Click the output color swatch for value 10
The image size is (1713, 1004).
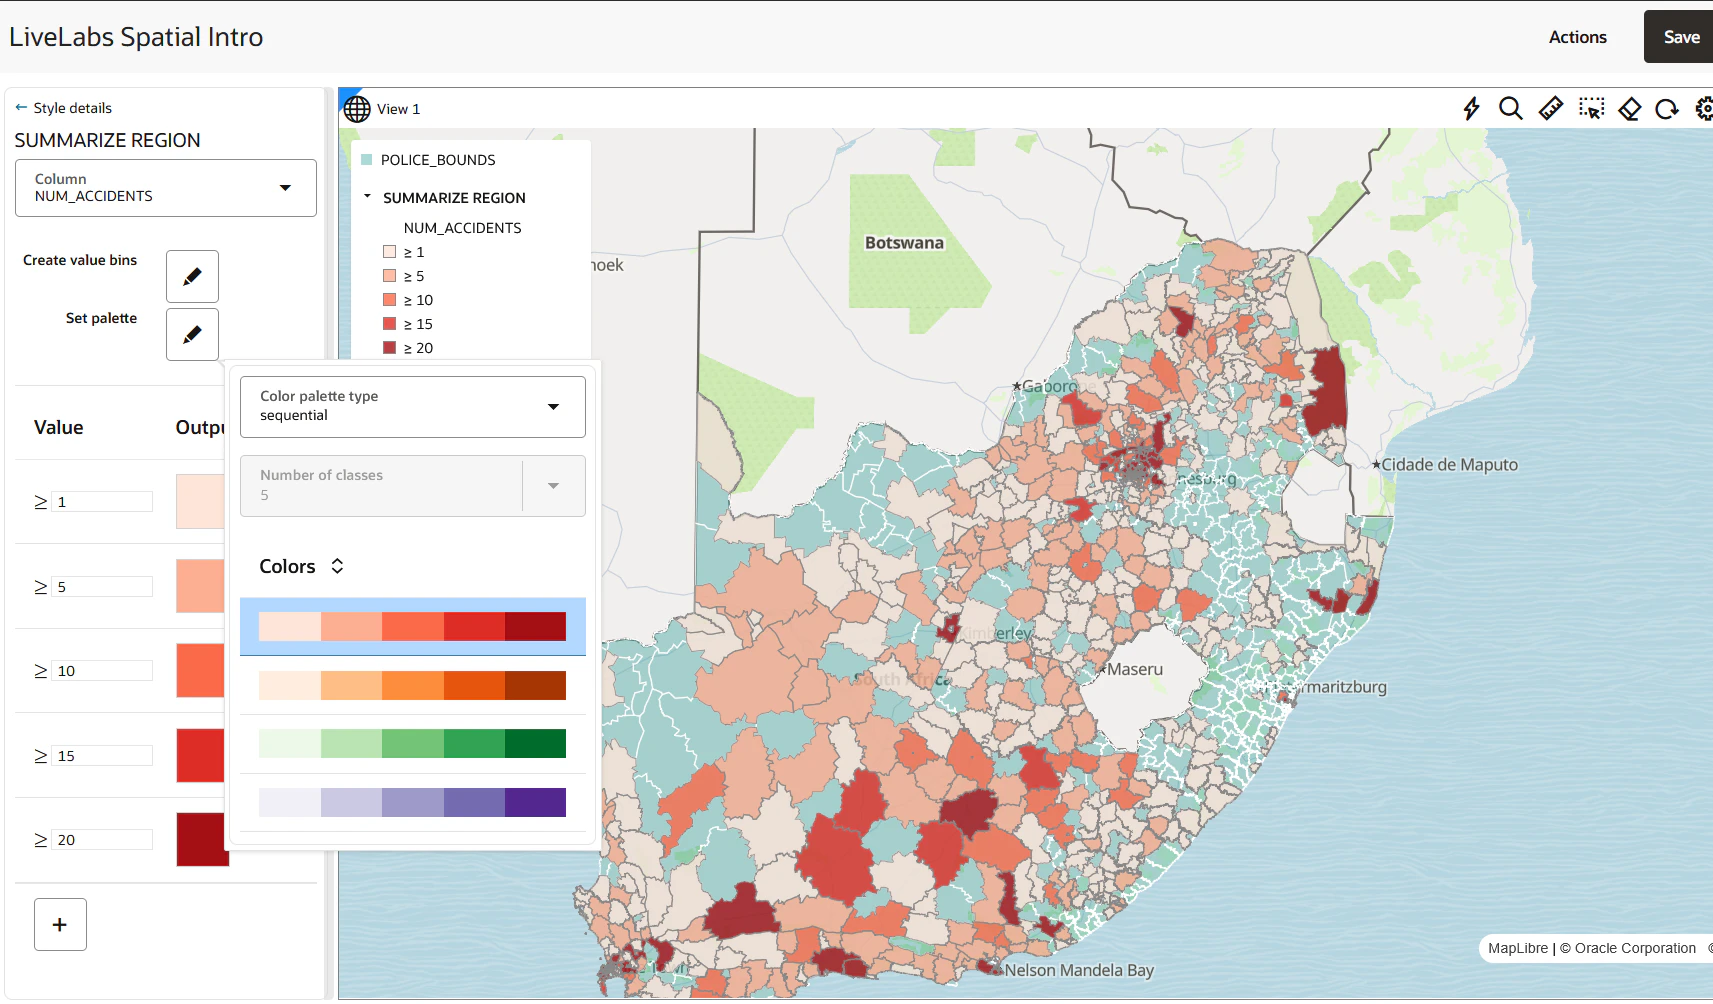click(201, 670)
